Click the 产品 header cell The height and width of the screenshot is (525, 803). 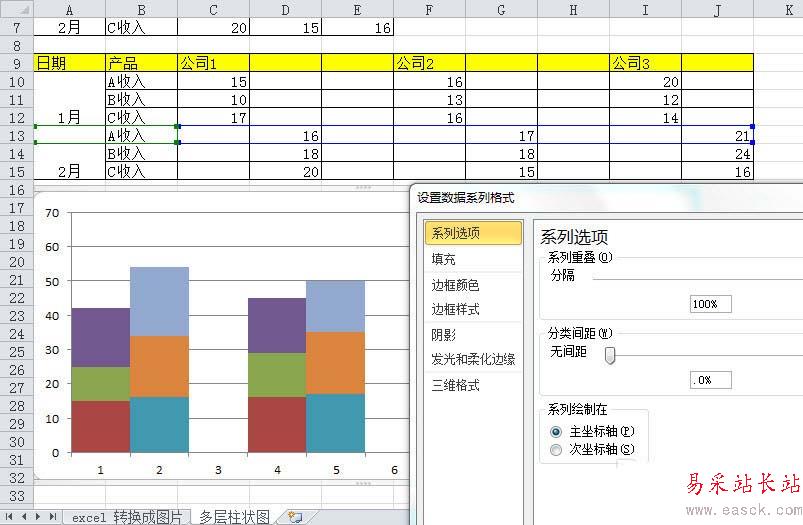click(x=141, y=63)
